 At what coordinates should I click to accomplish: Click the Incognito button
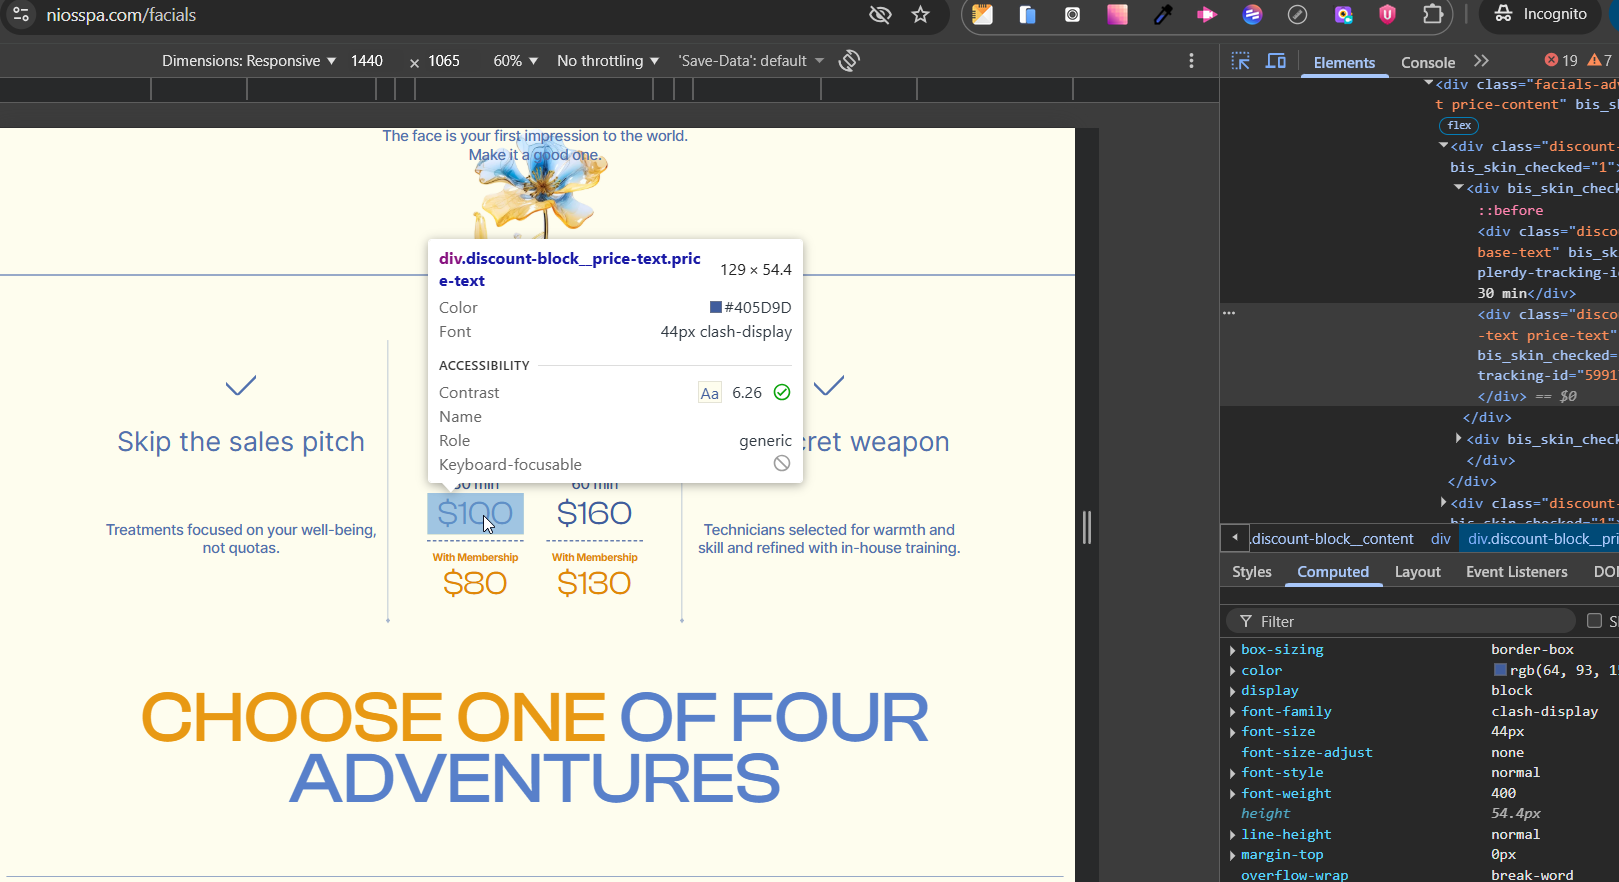(x=1540, y=14)
